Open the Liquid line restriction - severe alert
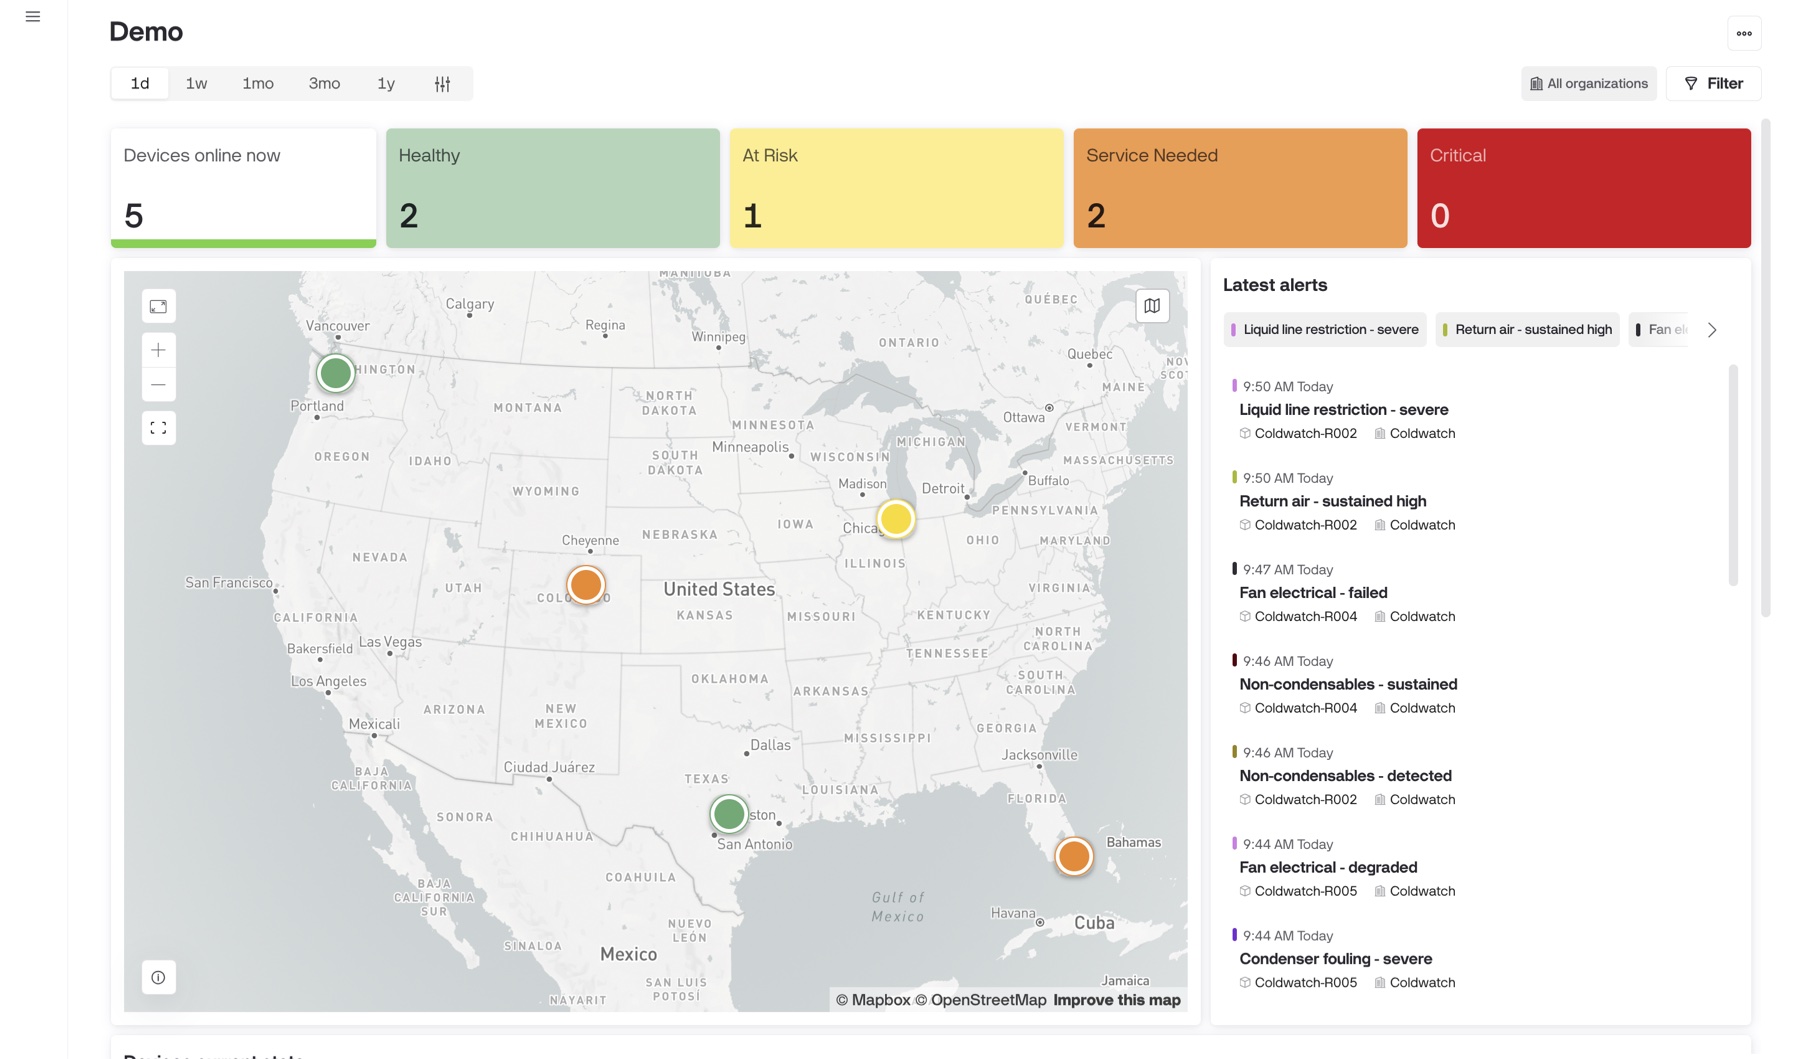This screenshot has height=1059, width=1800. [x=1343, y=410]
